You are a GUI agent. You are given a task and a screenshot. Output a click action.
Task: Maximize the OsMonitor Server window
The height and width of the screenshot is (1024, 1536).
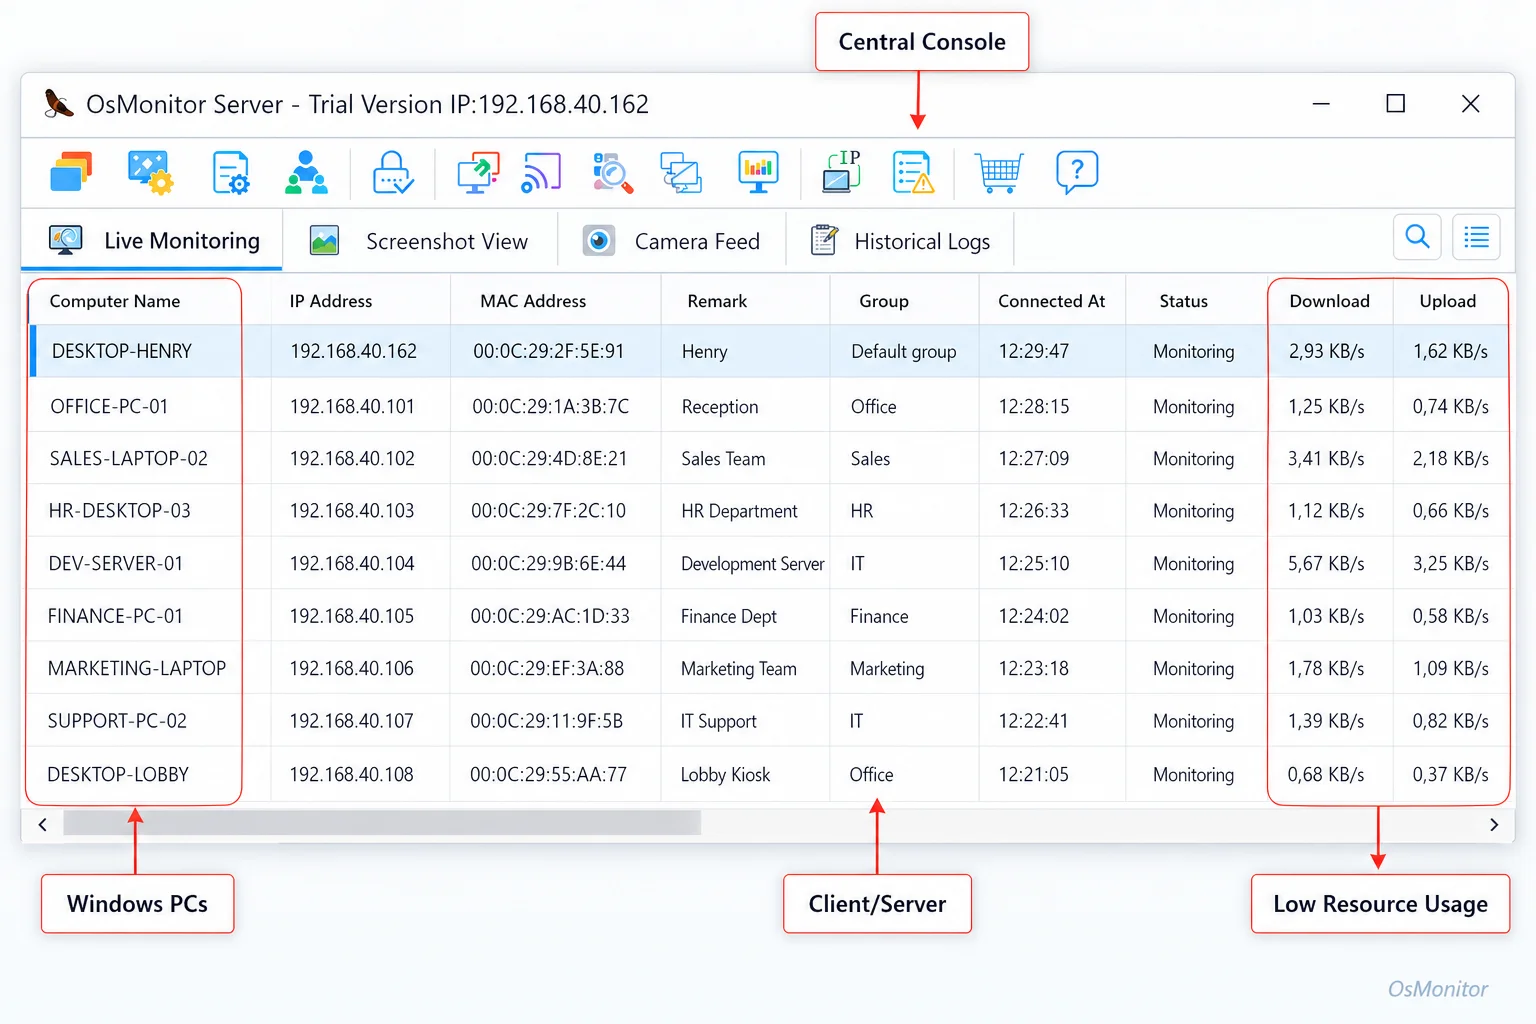click(1396, 104)
